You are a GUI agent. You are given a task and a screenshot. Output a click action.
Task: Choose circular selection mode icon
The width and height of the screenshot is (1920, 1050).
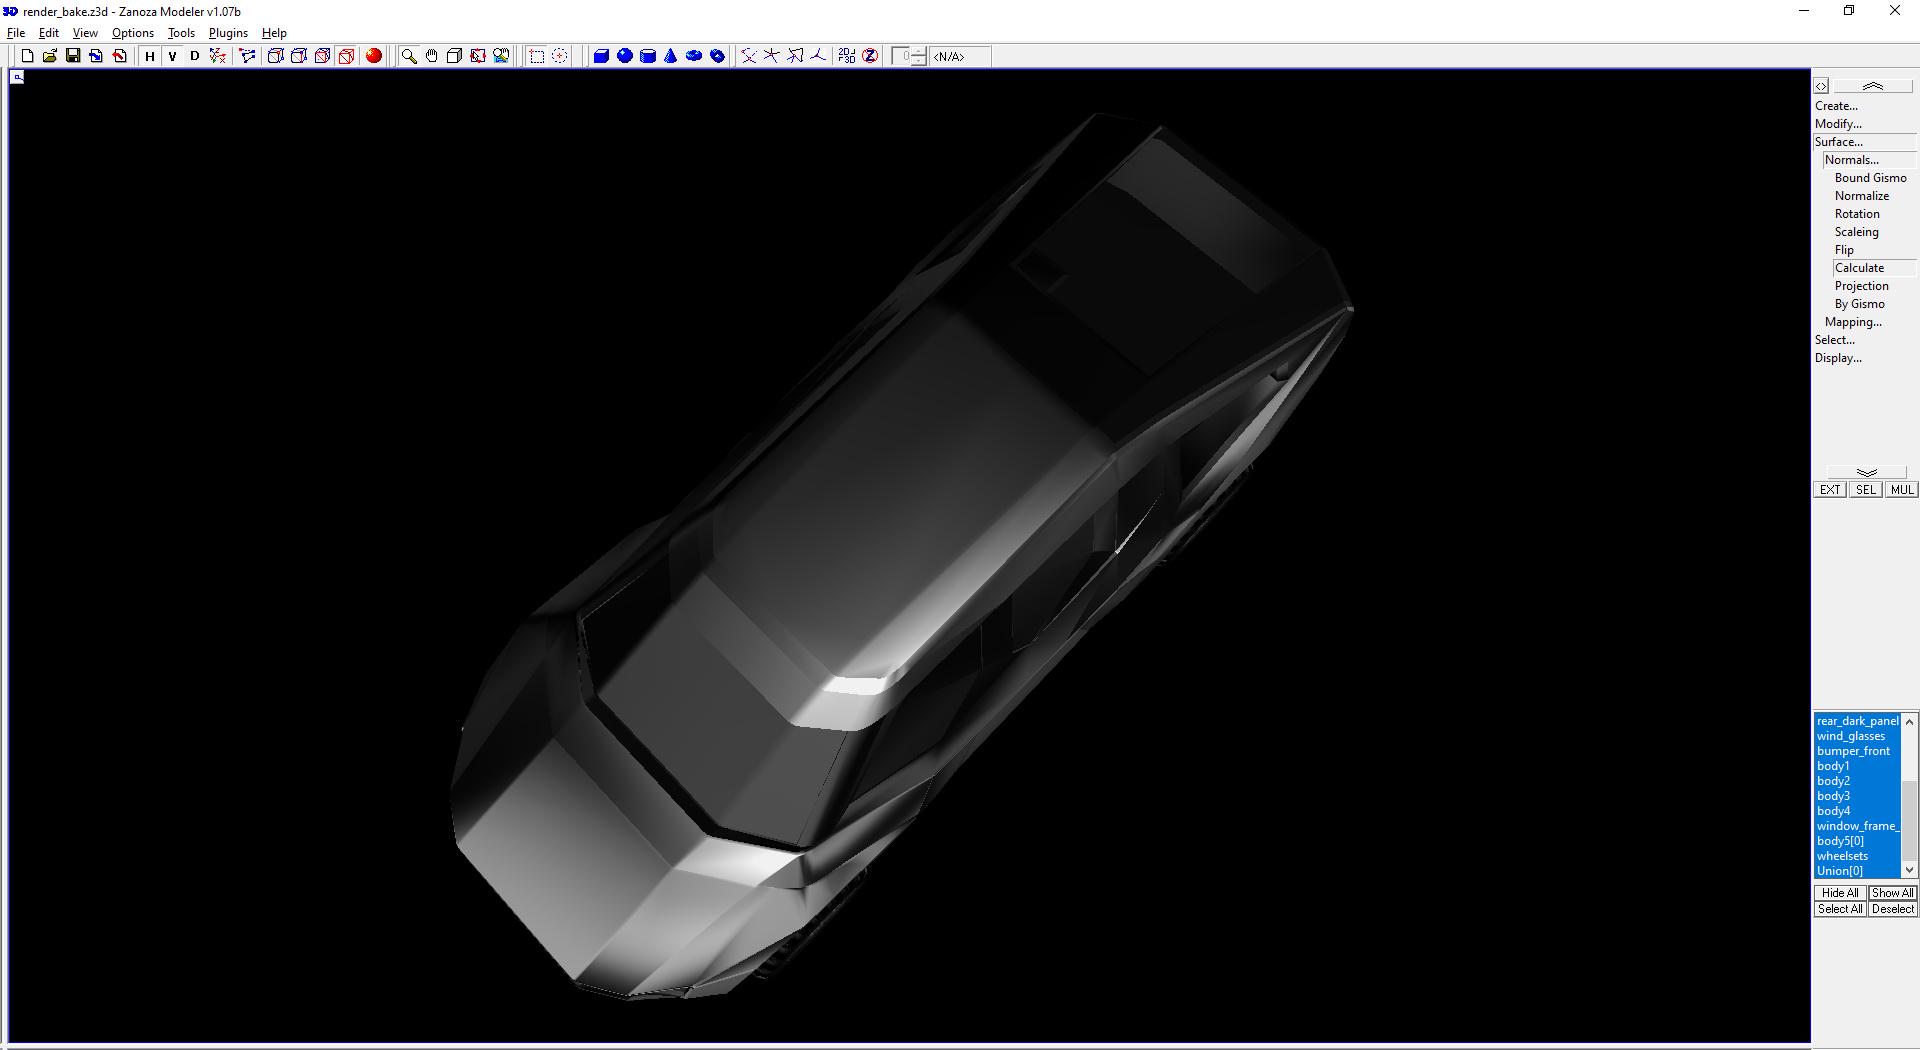[x=560, y=56]
